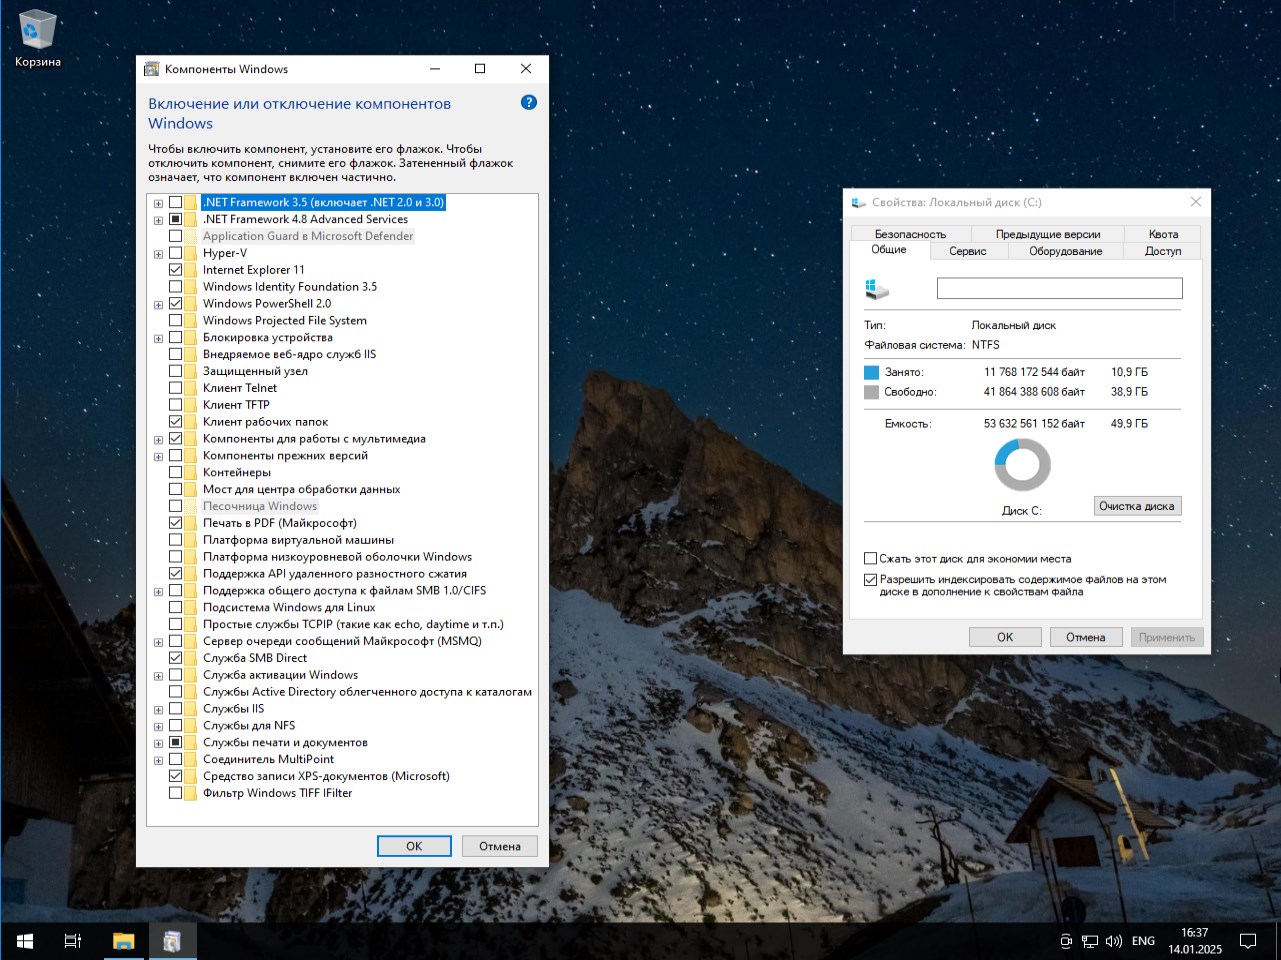This screenshot has width=1281, height=960.
Task: Check the compress this disk option
Action: click(870, 559)
